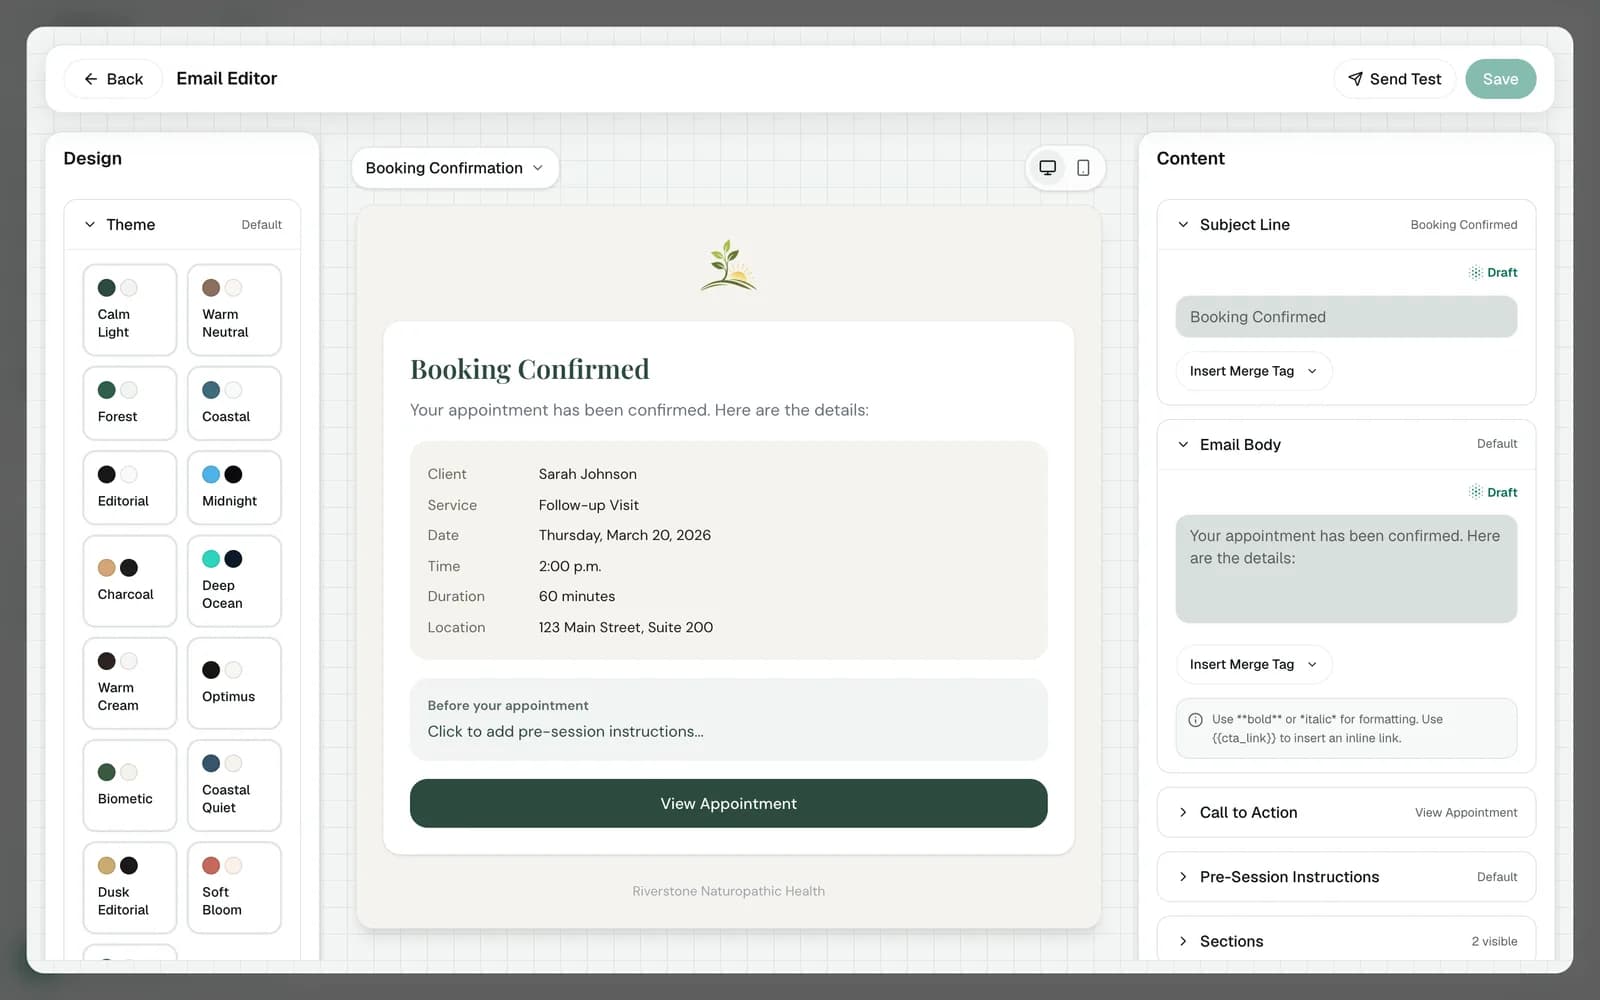The width and height of the screenshot is (1600, 1000).
Task: Select the Warm Cream theme
Action: click(130, 683)
